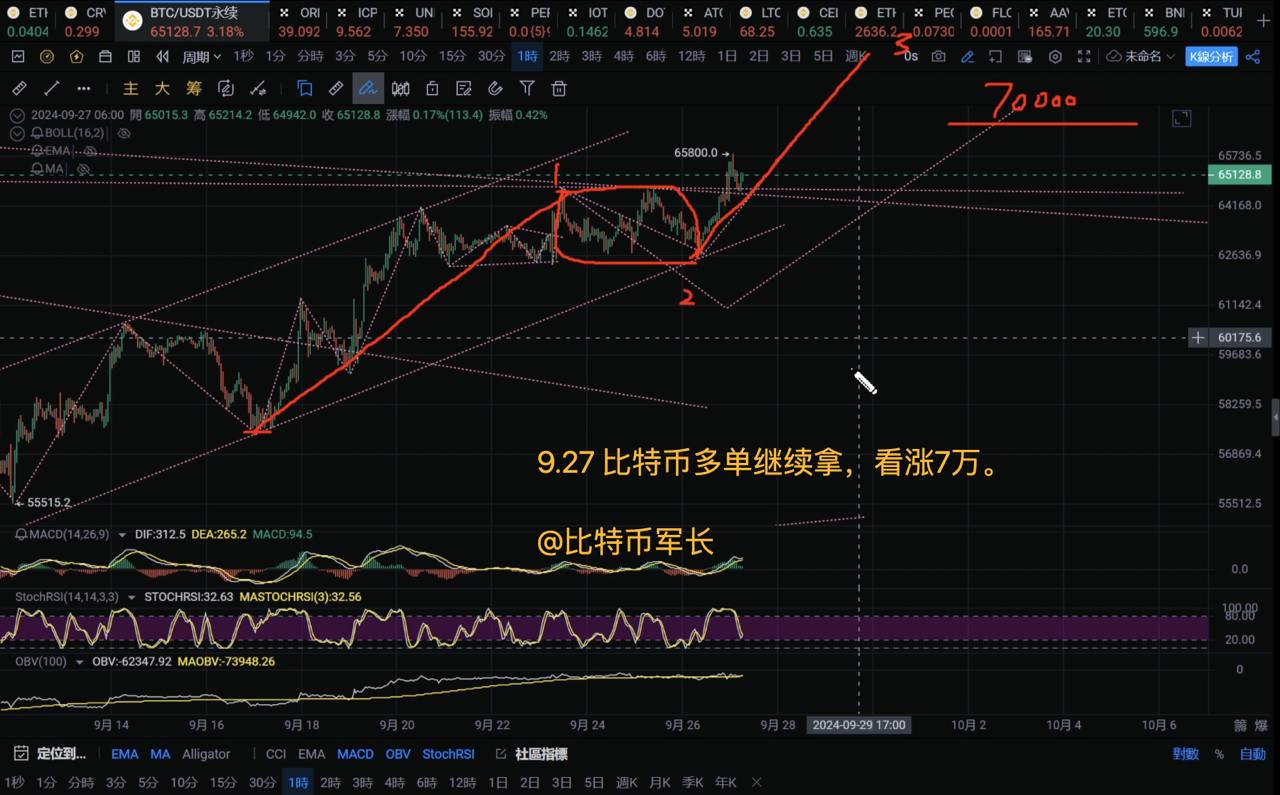Click the 大 orange indicator button
The width and height of the screenshot is (1280, 795).
(162, 89)
